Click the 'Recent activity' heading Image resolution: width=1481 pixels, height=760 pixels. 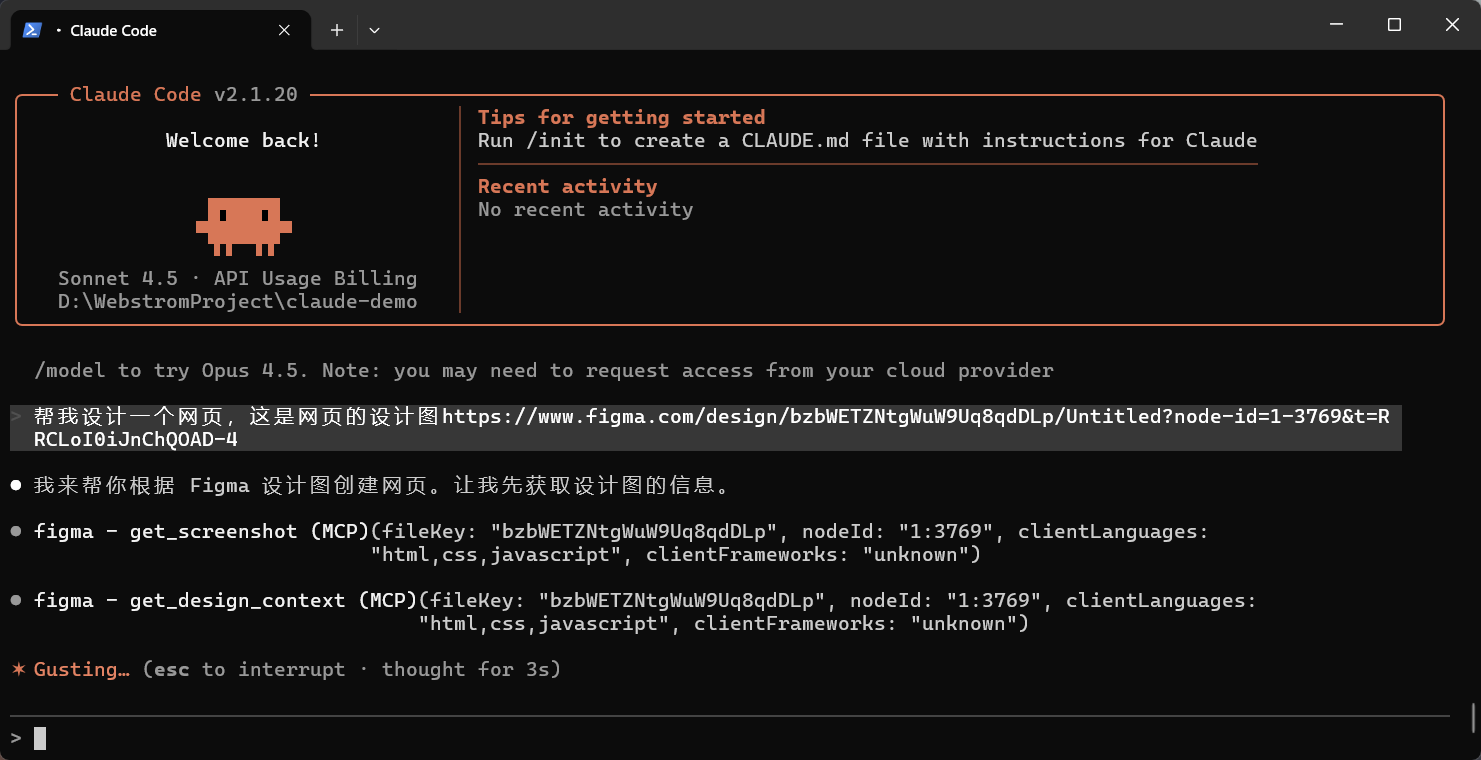(567, 186)
